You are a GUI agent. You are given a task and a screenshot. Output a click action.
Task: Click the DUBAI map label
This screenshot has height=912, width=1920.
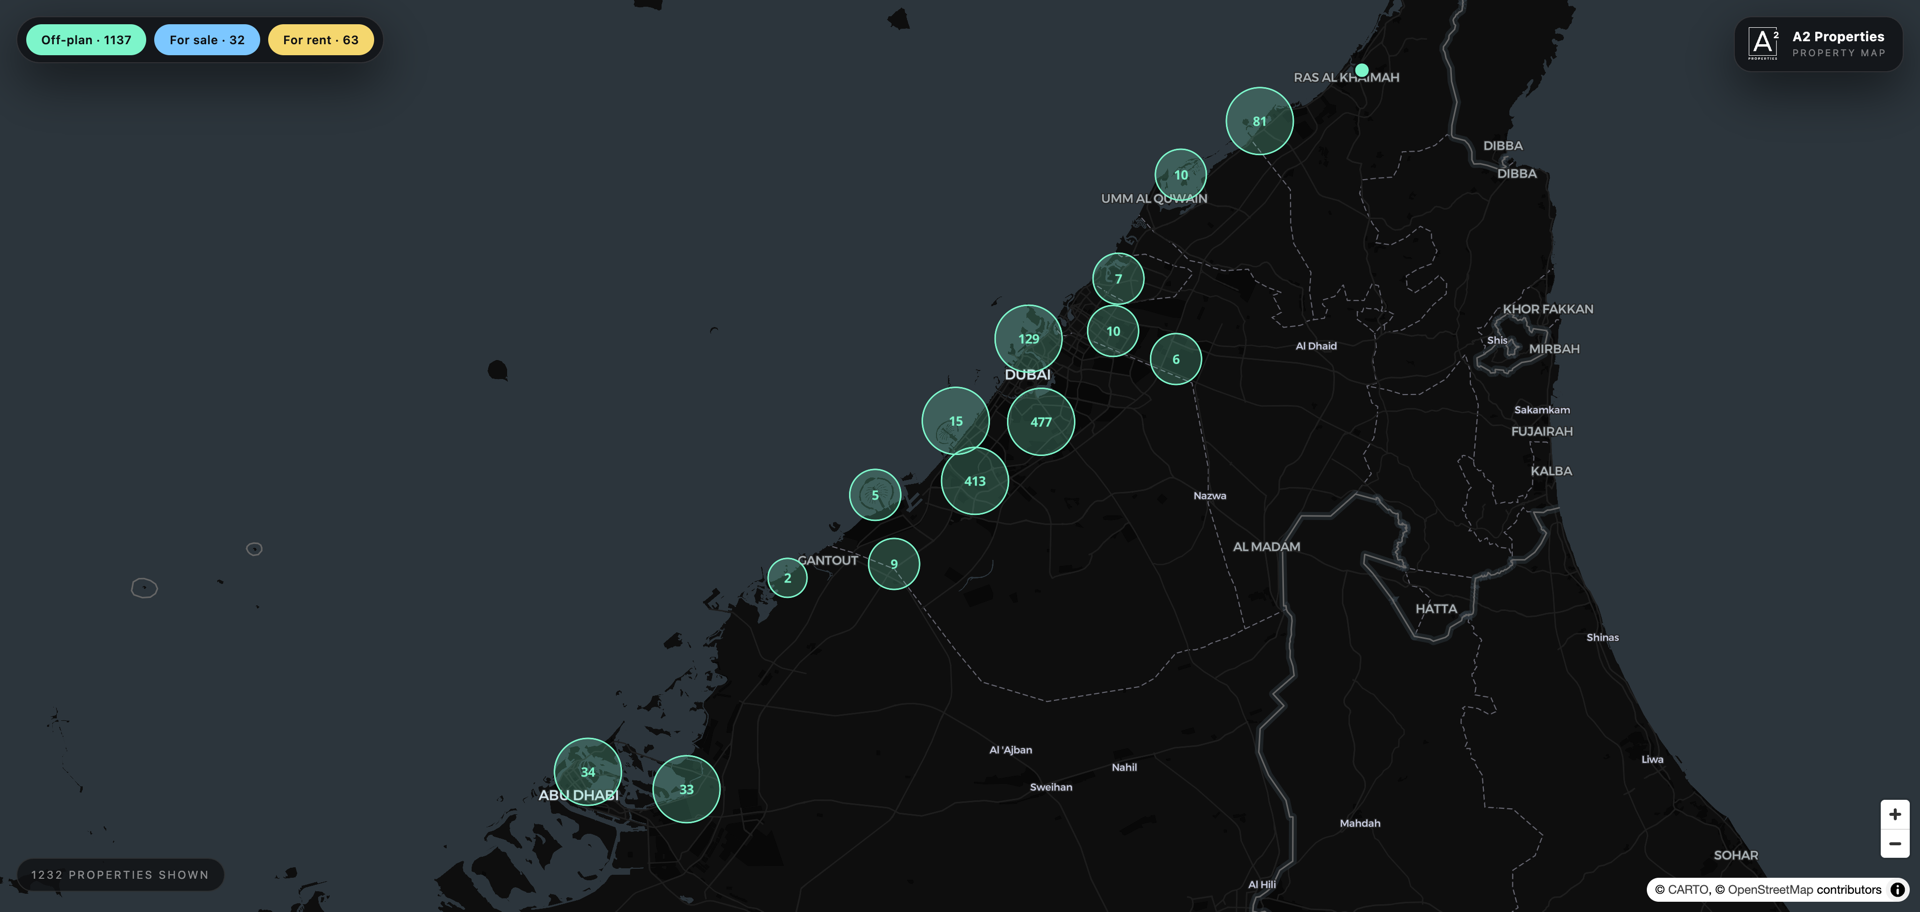[1027, 375]
